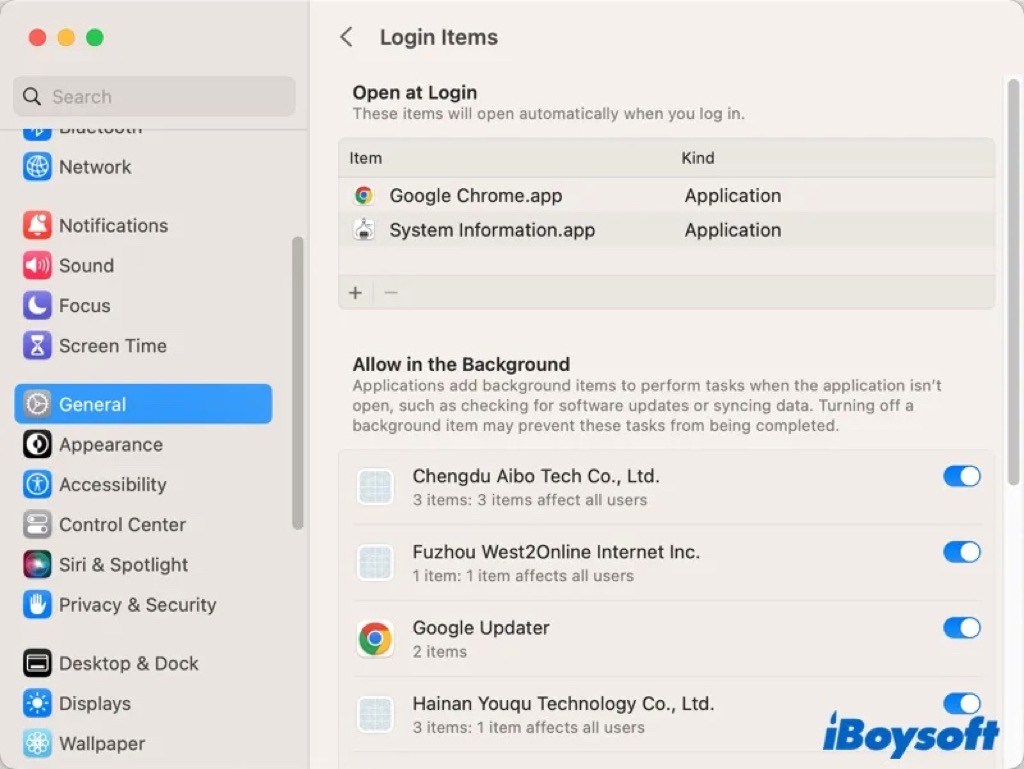Click the Privacy & Security hand icon
This screenshot has width=1024, height=769.
pyautogui.click(x=37, y=604)
